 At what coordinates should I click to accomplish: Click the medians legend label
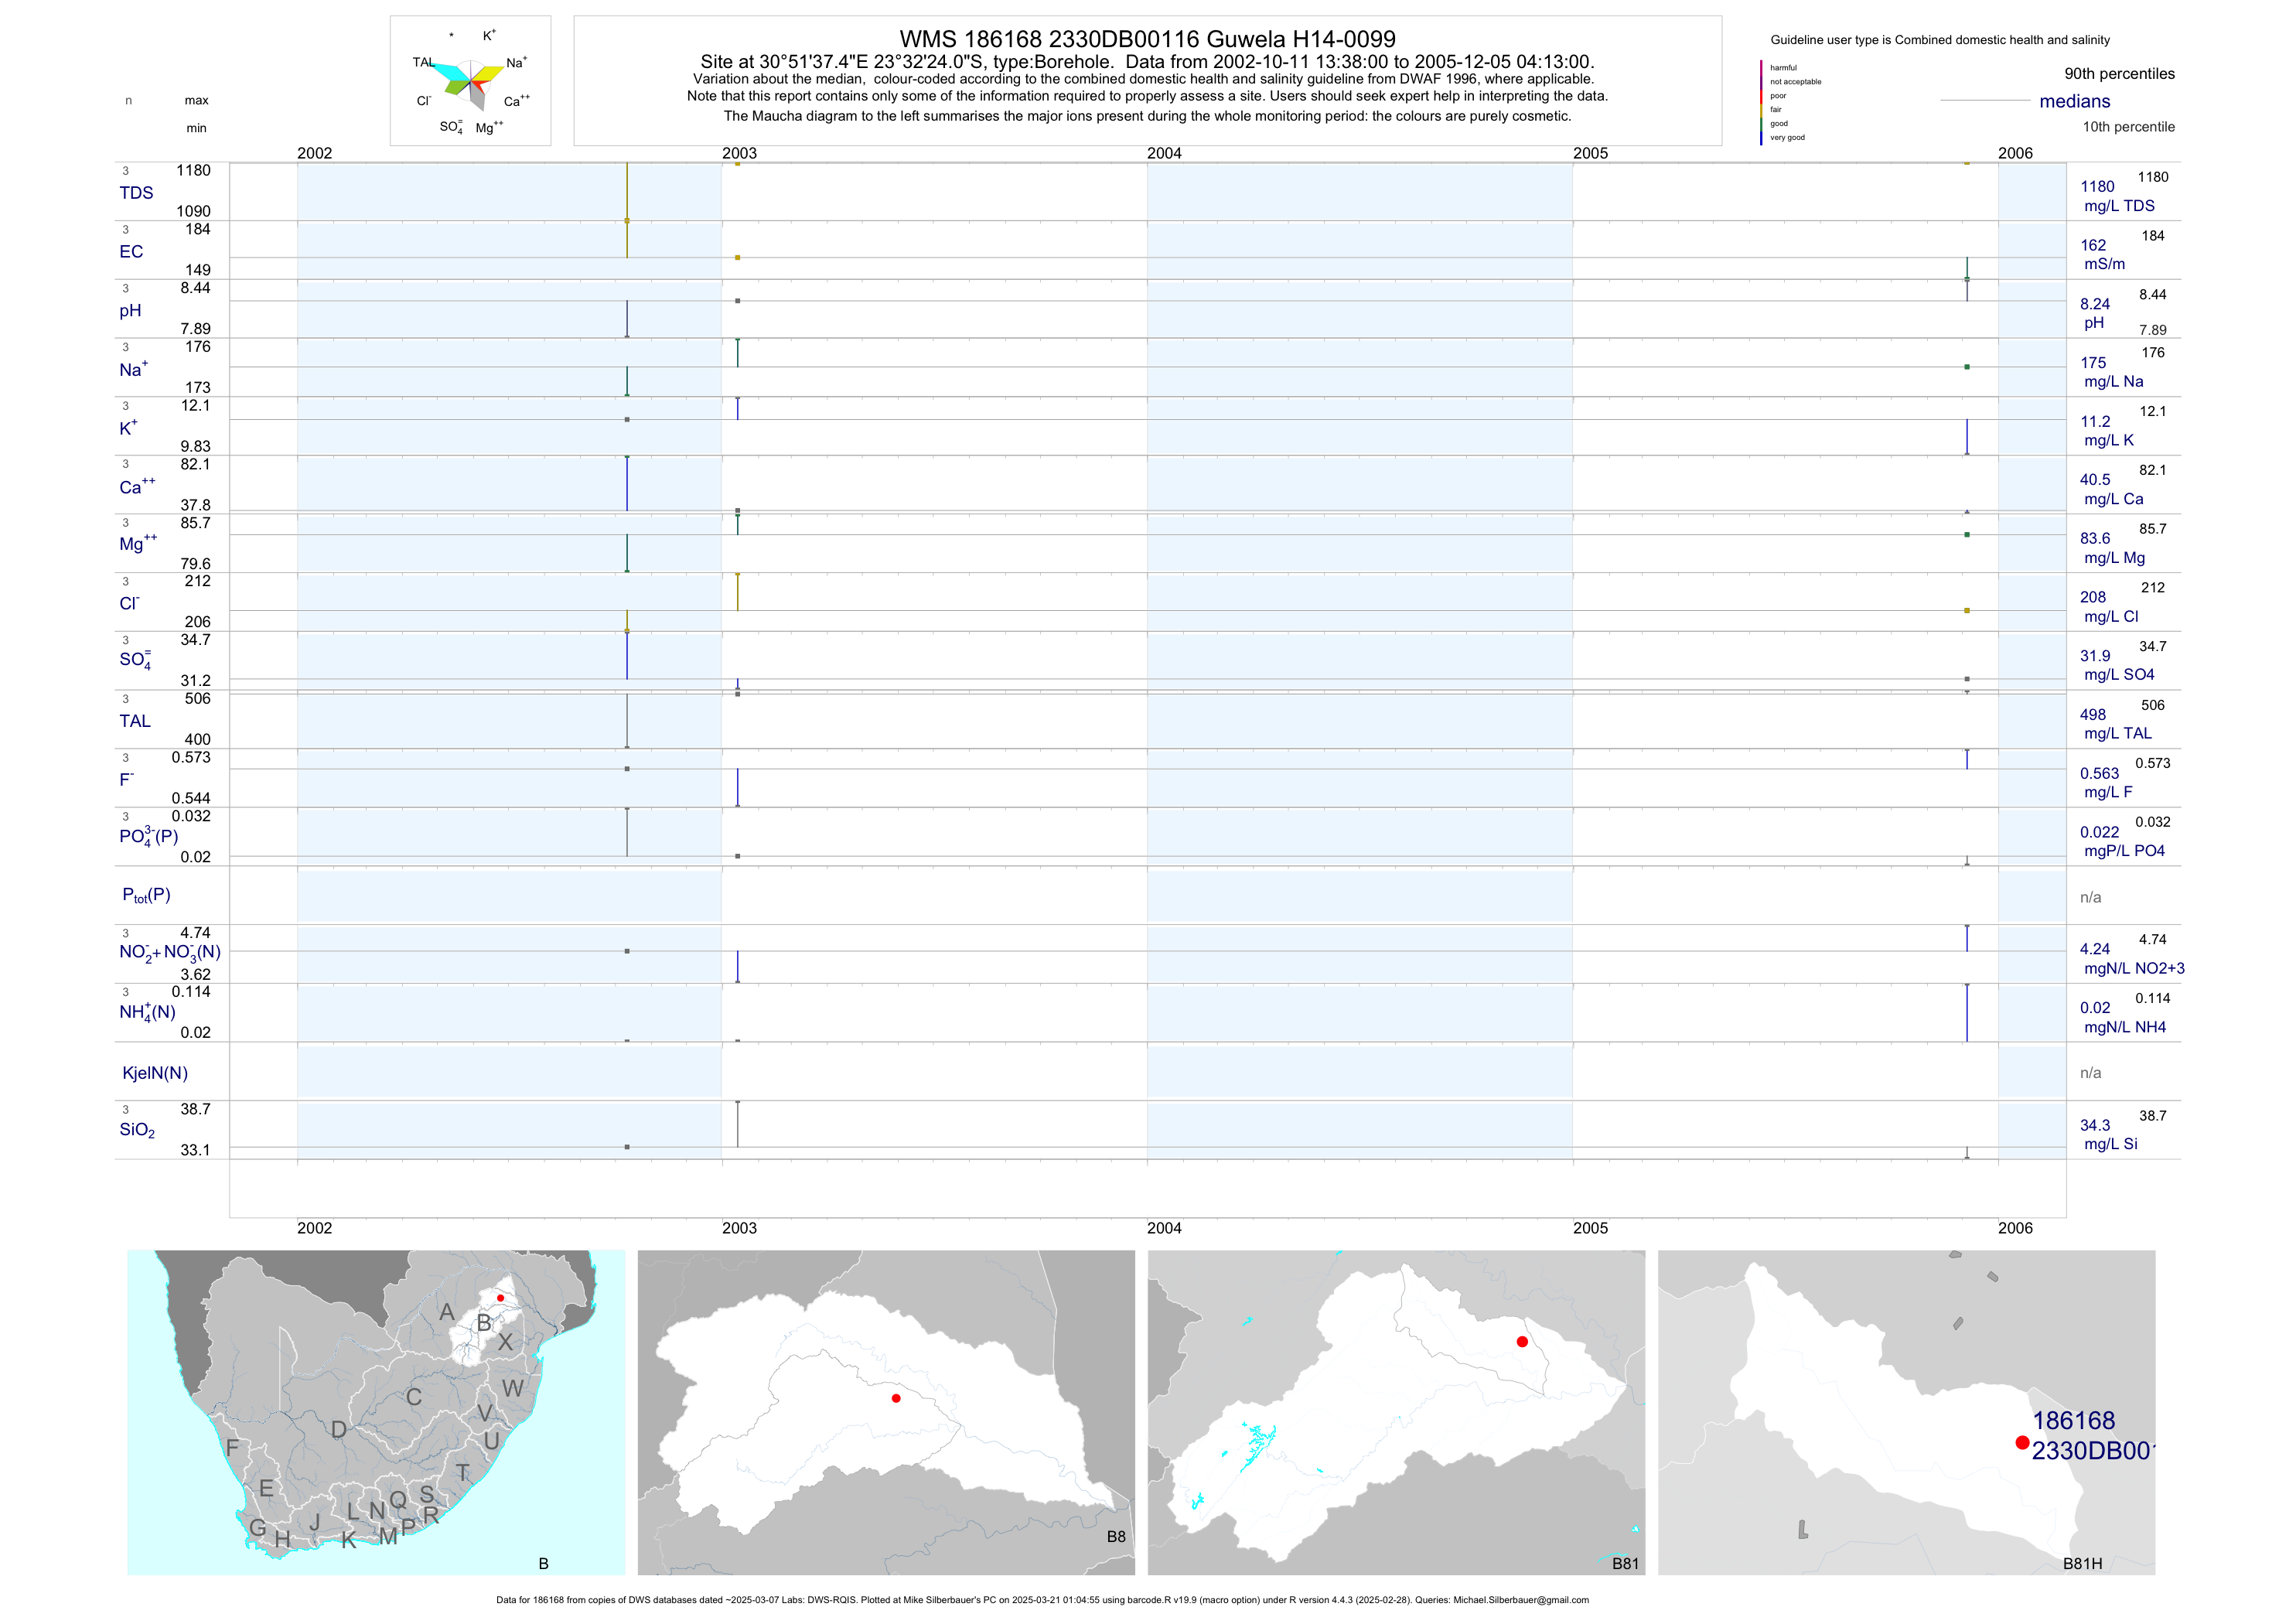coord(2074,101)
